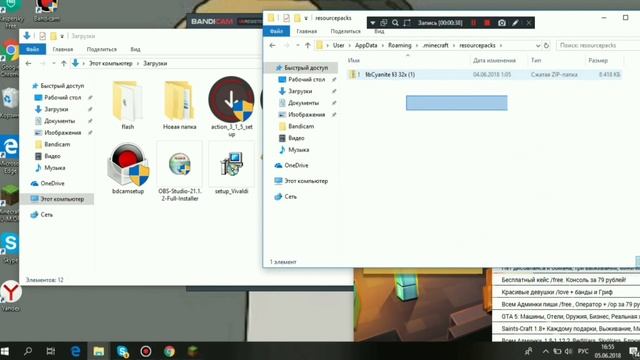Image resolution: width=640 pixels, height=360 pixels.
Task: Open the address bar history dropdown chevron
Action: pyautogui.click(x=538, y=45)
